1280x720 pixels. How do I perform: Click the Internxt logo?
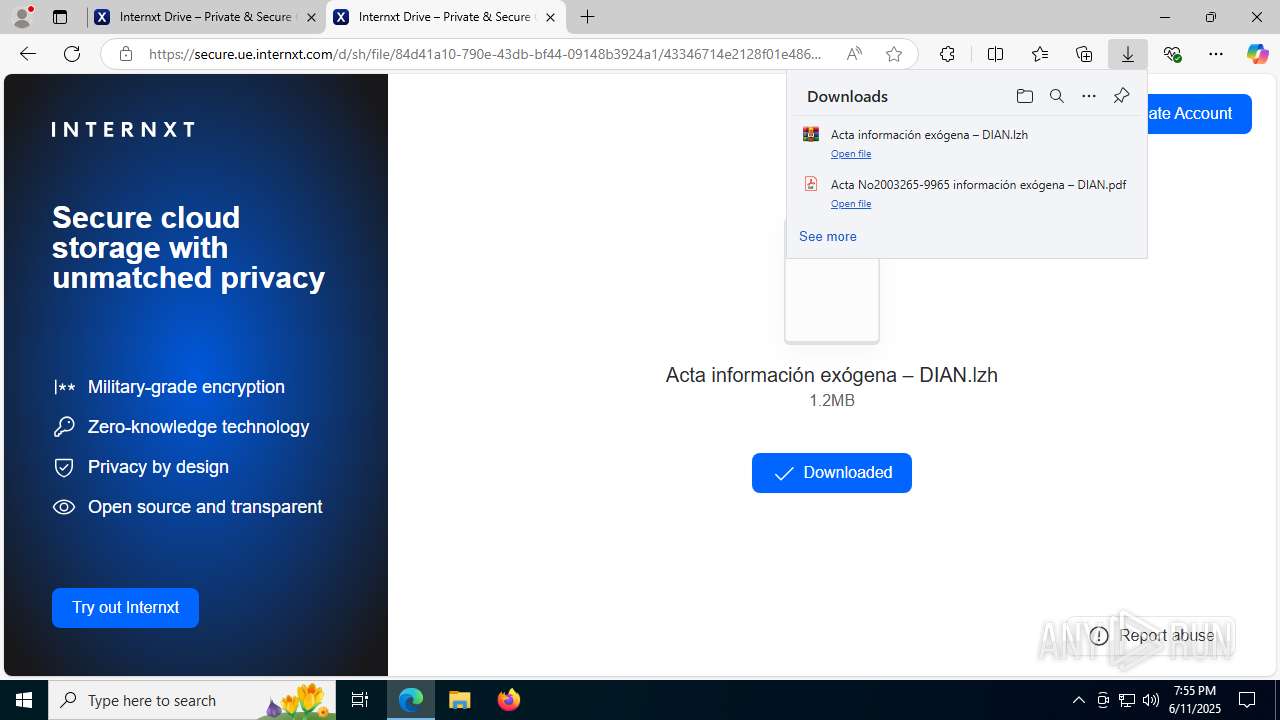(x=123, y=129)
